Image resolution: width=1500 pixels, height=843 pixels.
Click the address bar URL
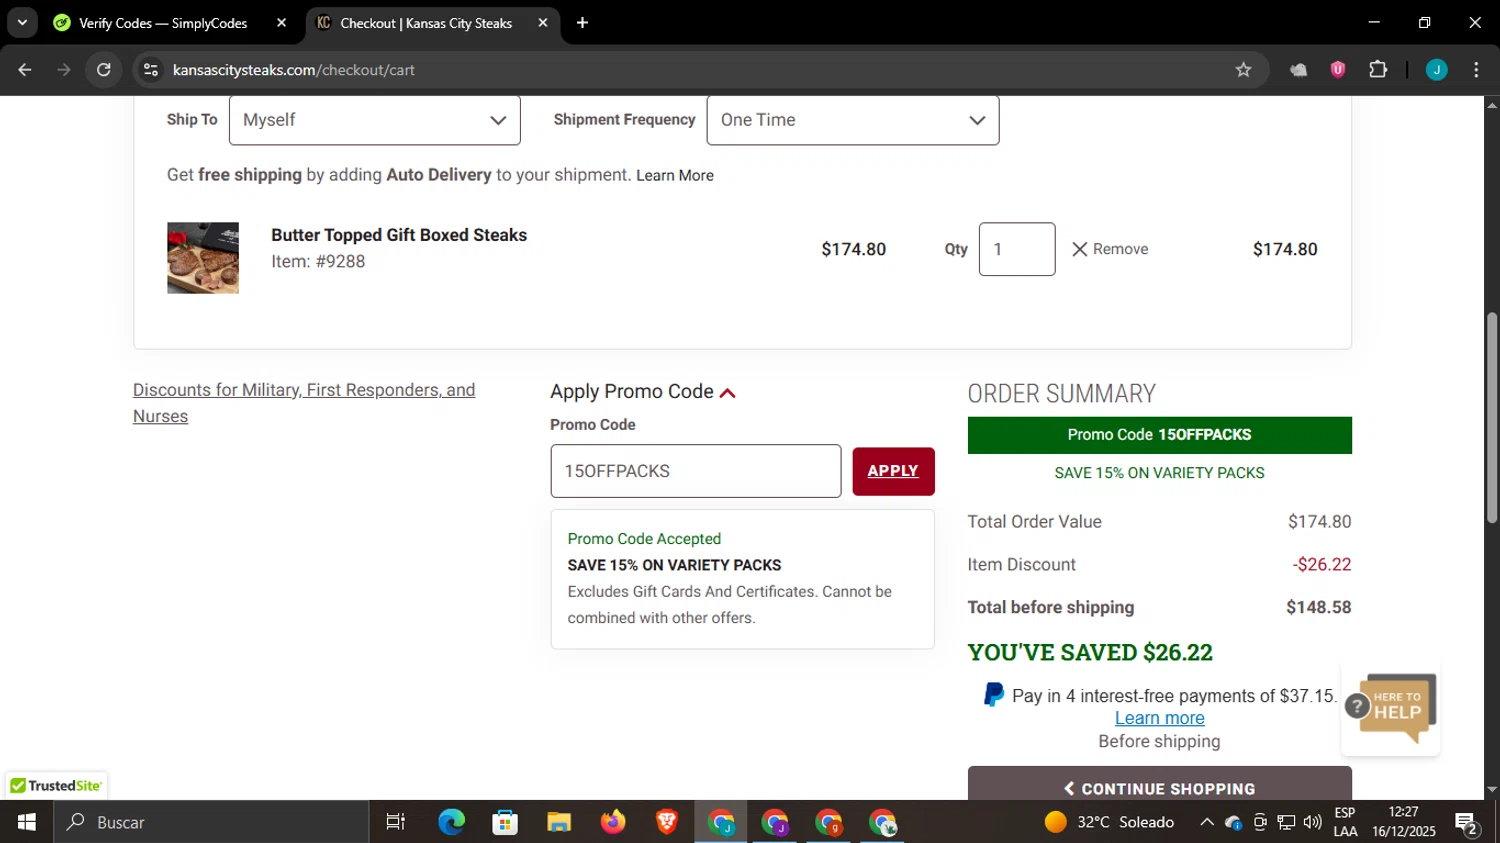[294, 70]
